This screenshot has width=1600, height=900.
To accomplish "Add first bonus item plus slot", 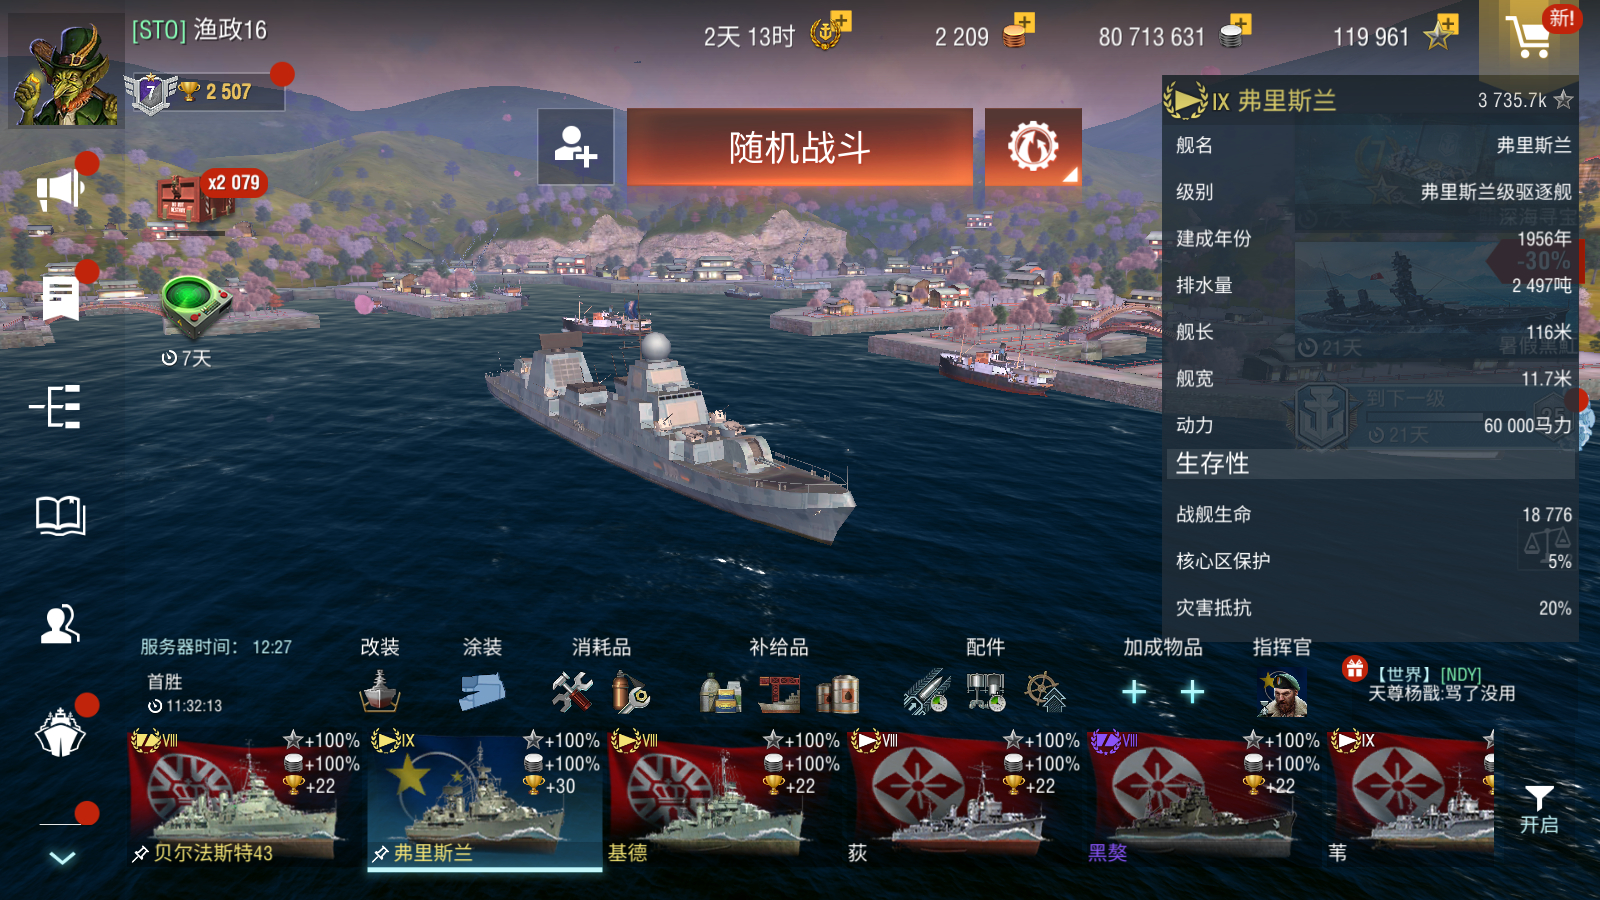I will [x=1134, y=692].
